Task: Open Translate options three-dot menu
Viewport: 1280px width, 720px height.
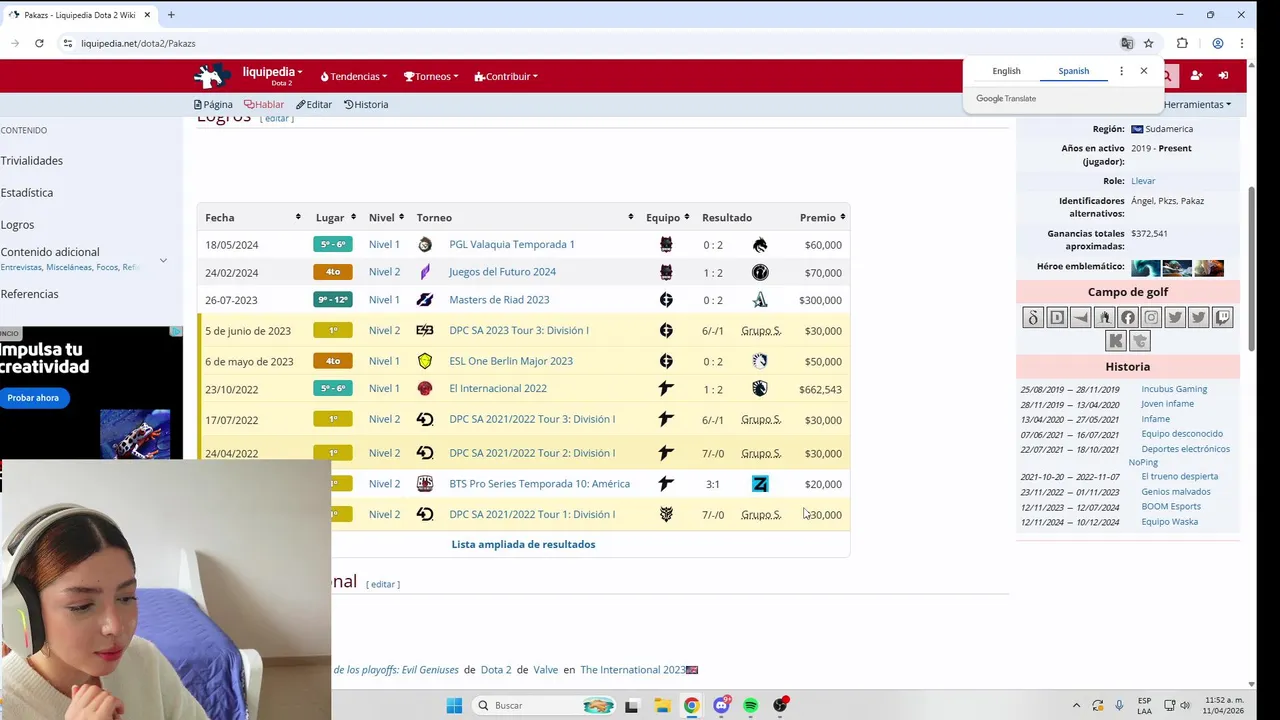Action: (x=1121, y=71)
